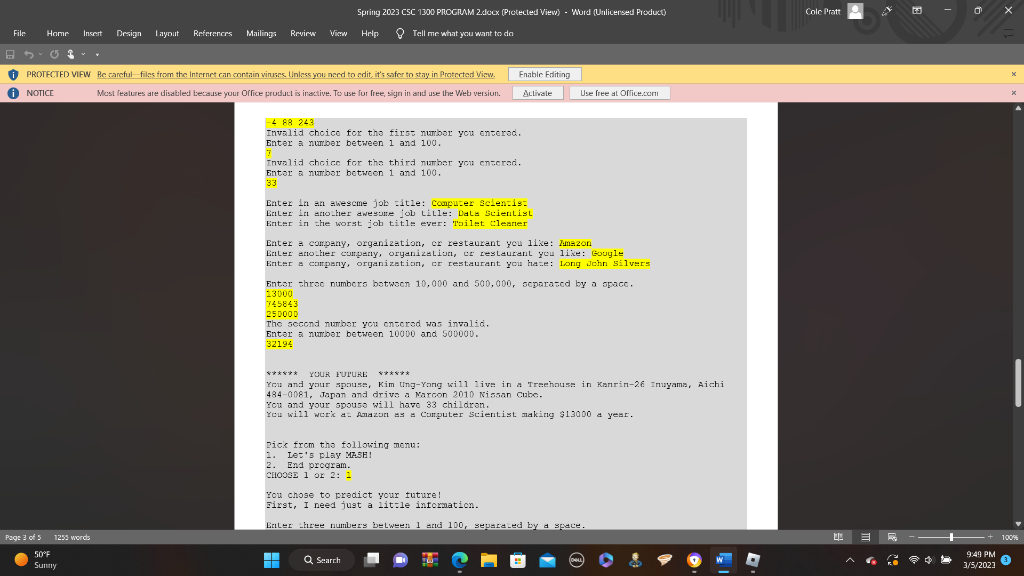Click the Print Layout icon in status bar
The height and width of the screenshot is (576, 1024).
tap(865, 536)
